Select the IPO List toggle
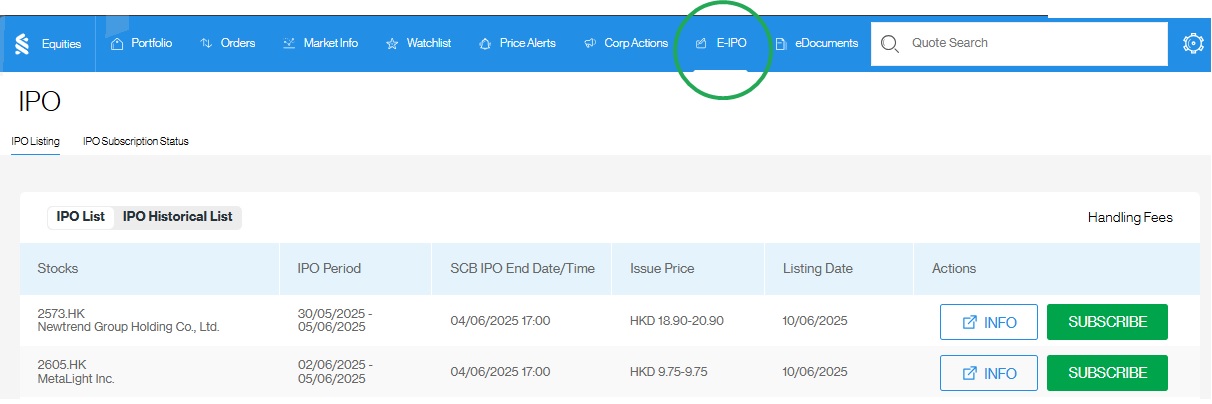The image size is (1212, 404). (81, 216)
